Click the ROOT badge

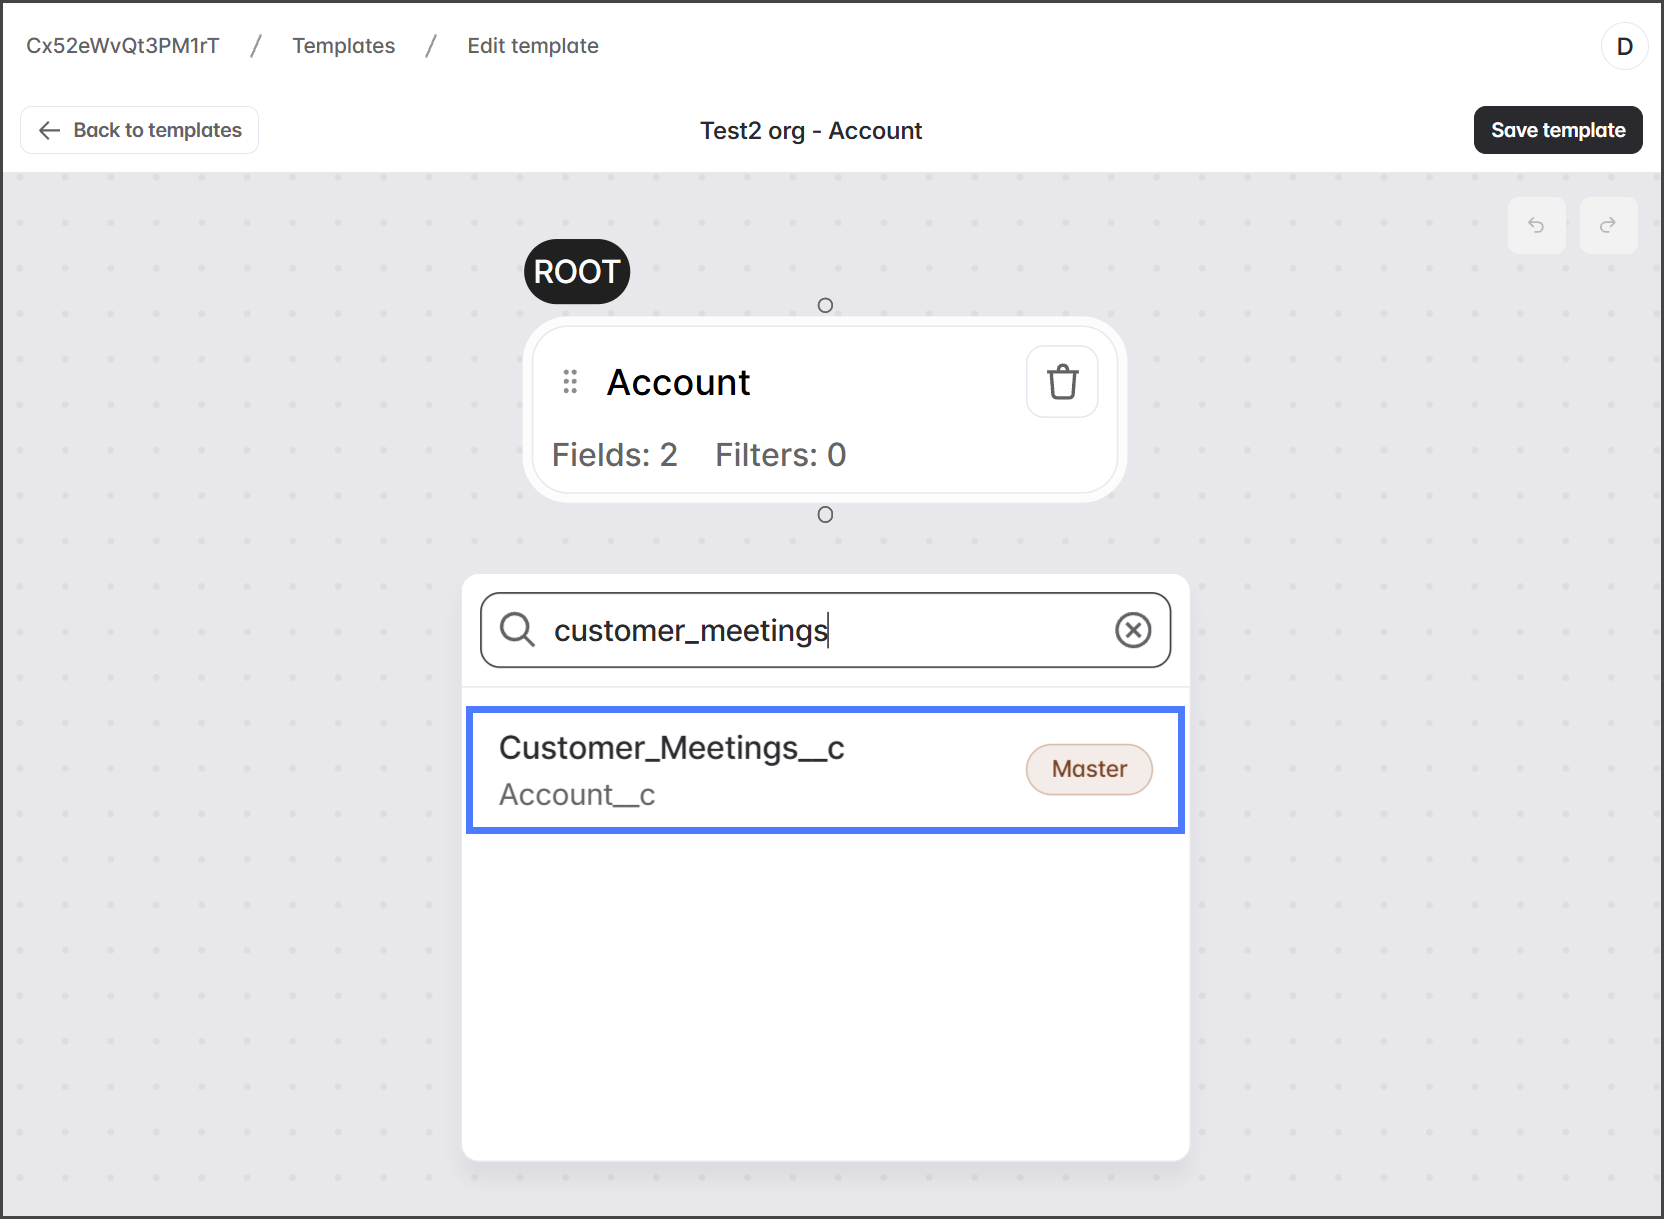click(577, 271)
